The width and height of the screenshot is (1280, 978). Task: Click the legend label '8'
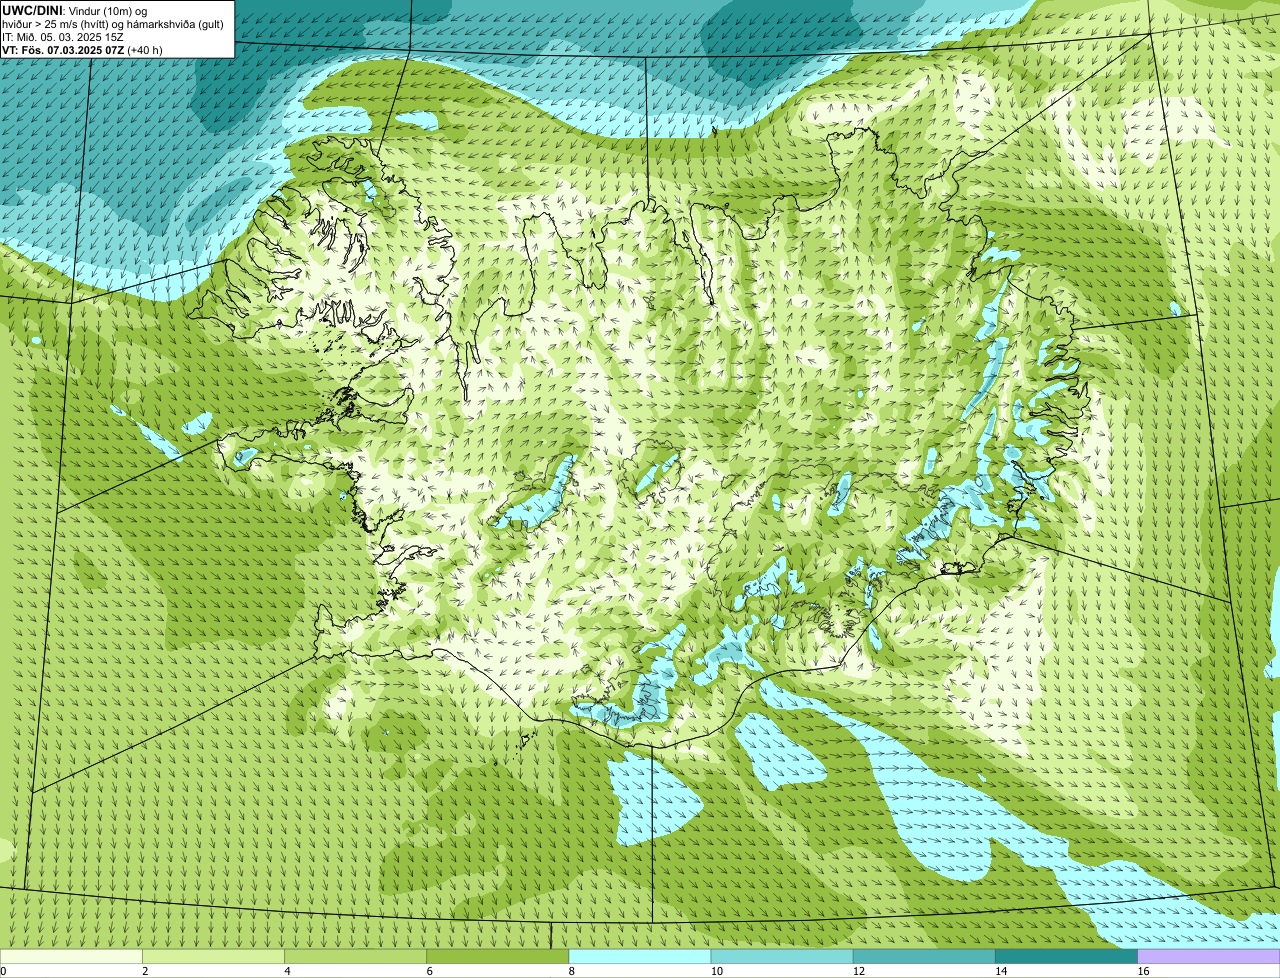[x=571, y=971]
